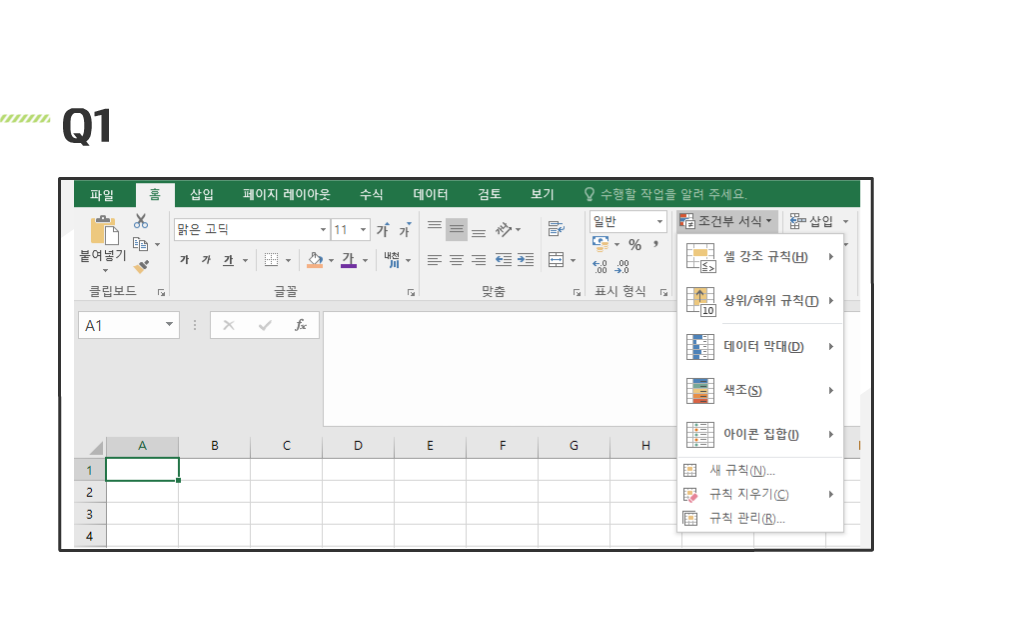Click the Cut scissors icon
This screenshot has height=640, width=1024.
pyautogui.click(x=141, y=221)
